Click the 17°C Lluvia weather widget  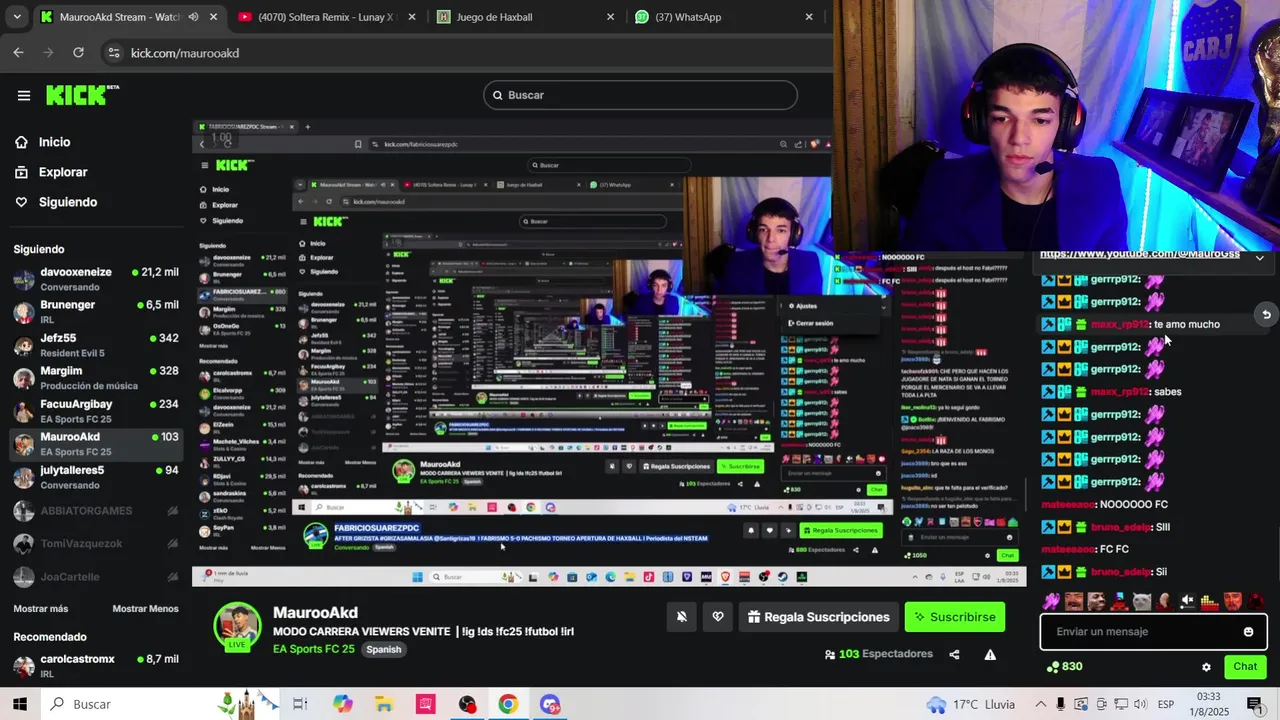pyautogui.click(x=971, y=704)
